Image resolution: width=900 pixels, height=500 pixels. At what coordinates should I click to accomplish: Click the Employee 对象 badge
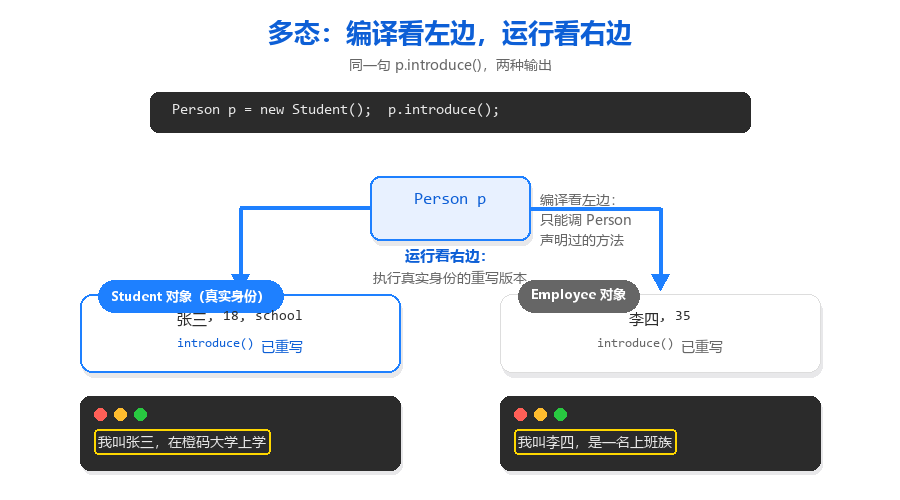[579, 295]
